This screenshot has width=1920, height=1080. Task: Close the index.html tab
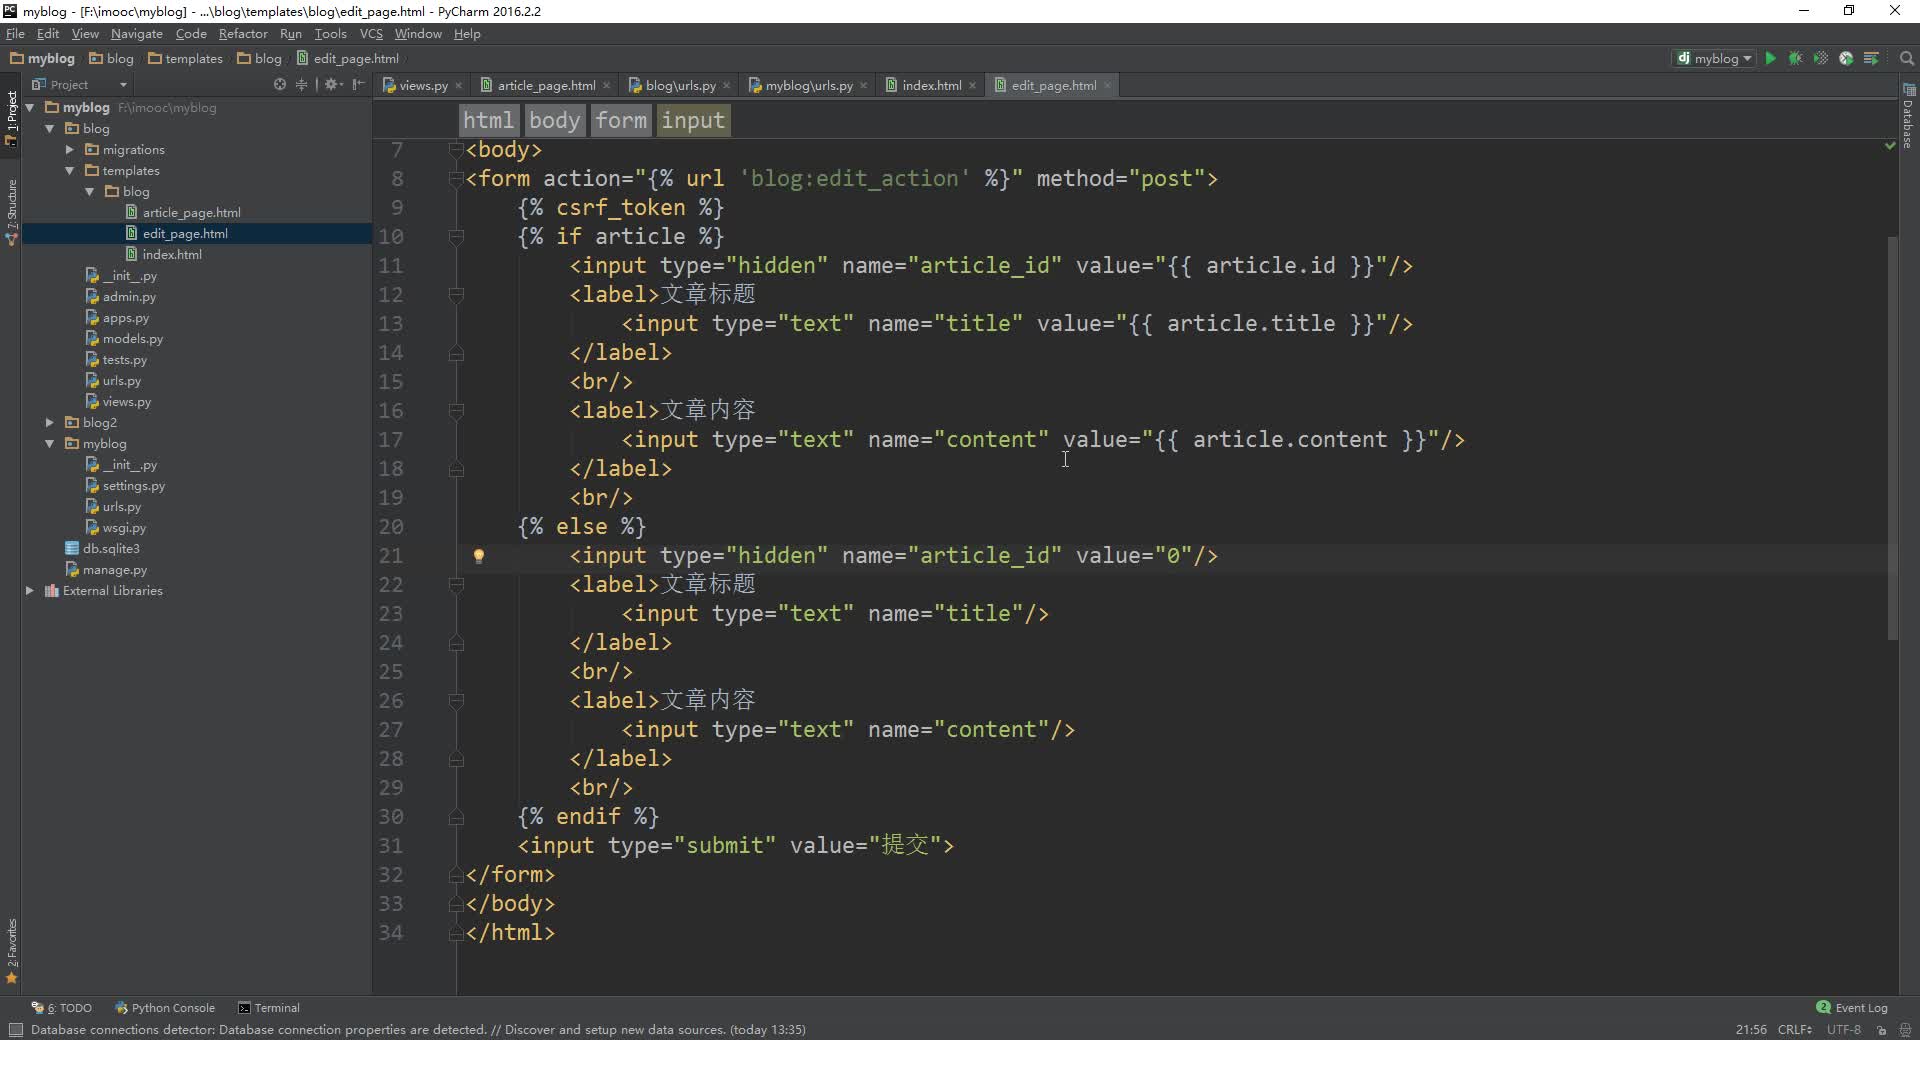coord(973,86)
